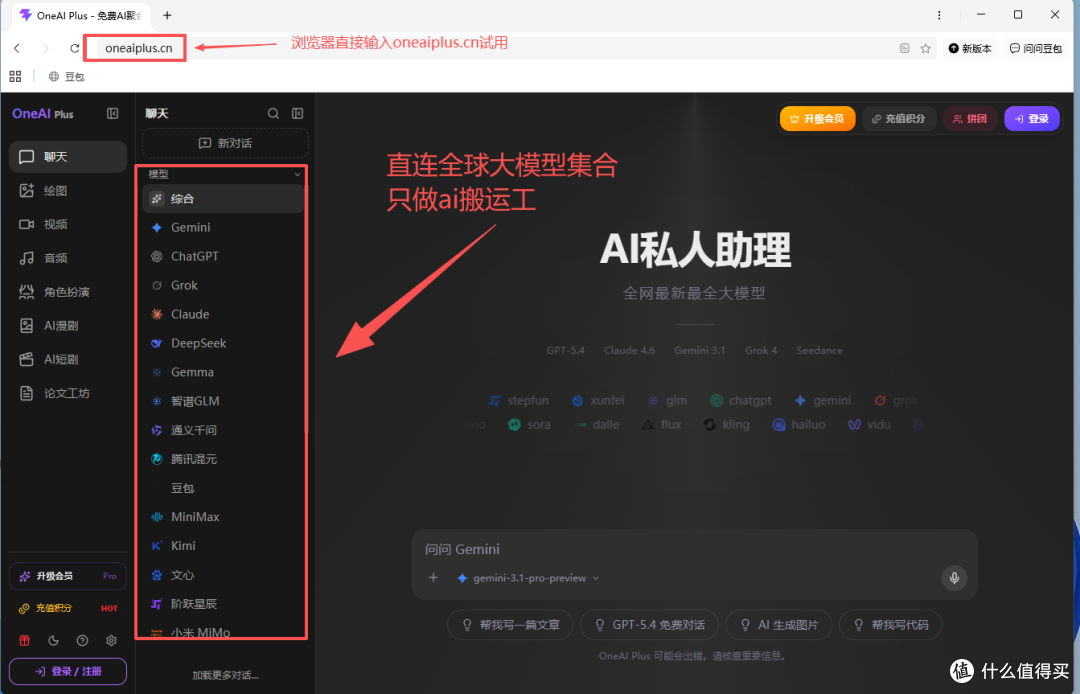Viewport: 1080px width, 694px height.
Task: Click the 问问 Gemini message input field
Action: click(x=694, y=549)
